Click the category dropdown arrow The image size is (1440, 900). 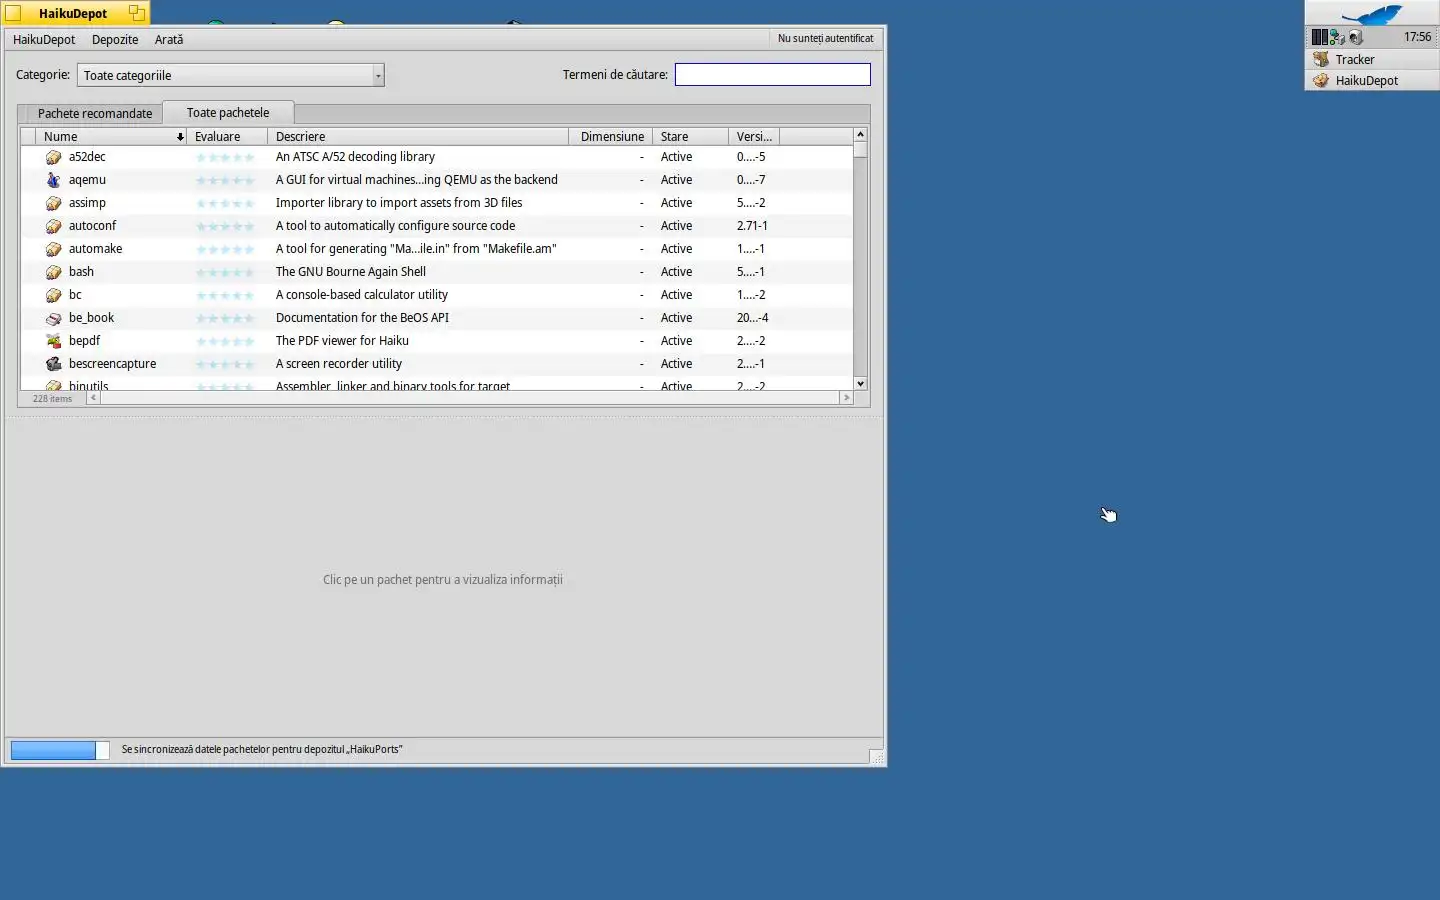click(378, 75)
